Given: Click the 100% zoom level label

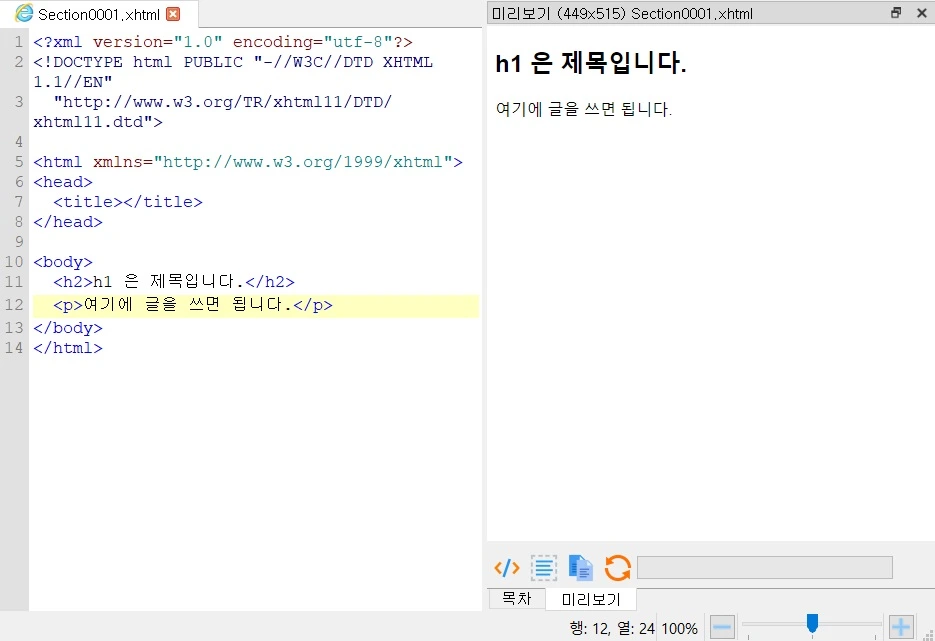Looking at the screenshot, I should click(x=679, y=628).
